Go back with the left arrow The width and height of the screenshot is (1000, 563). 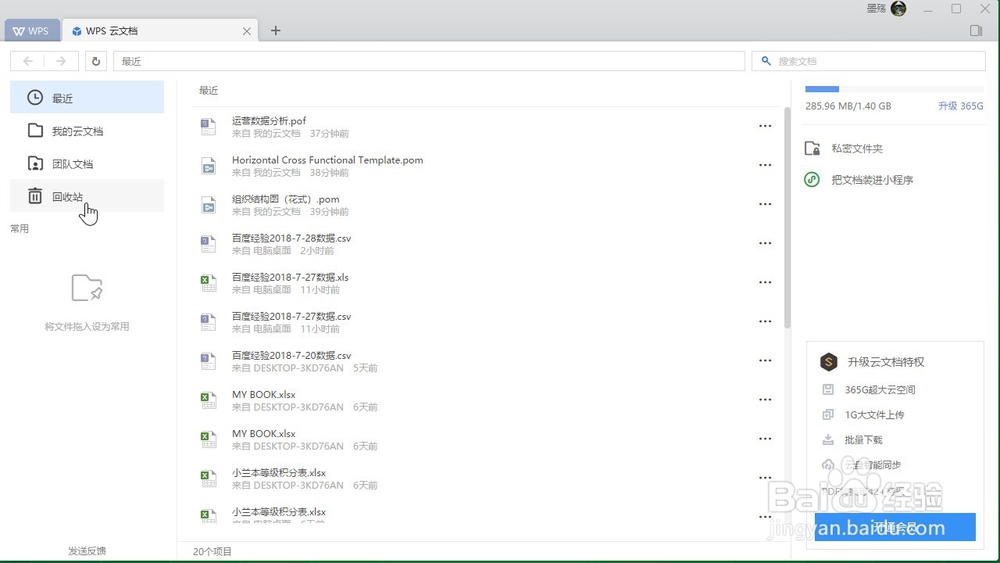pyautogui.click(x=27, y=61)
